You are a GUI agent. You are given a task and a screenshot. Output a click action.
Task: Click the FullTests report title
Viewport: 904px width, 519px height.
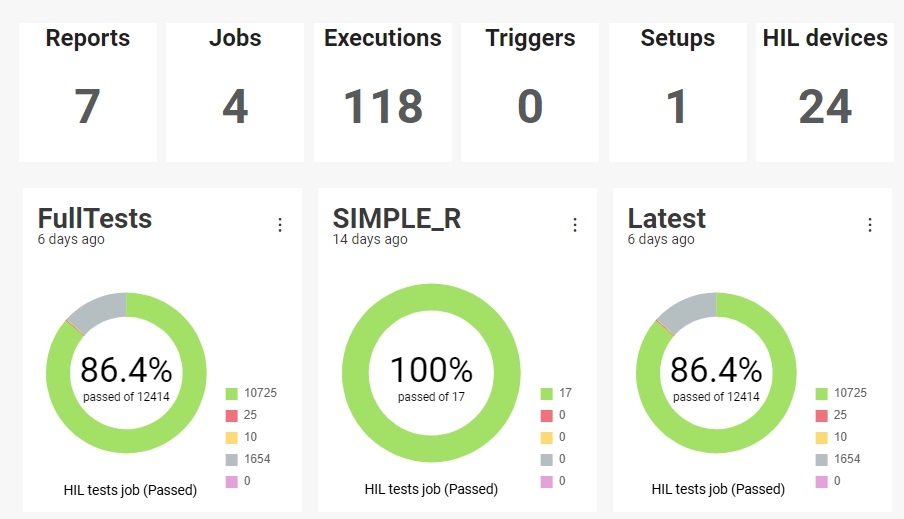point(95,219)
